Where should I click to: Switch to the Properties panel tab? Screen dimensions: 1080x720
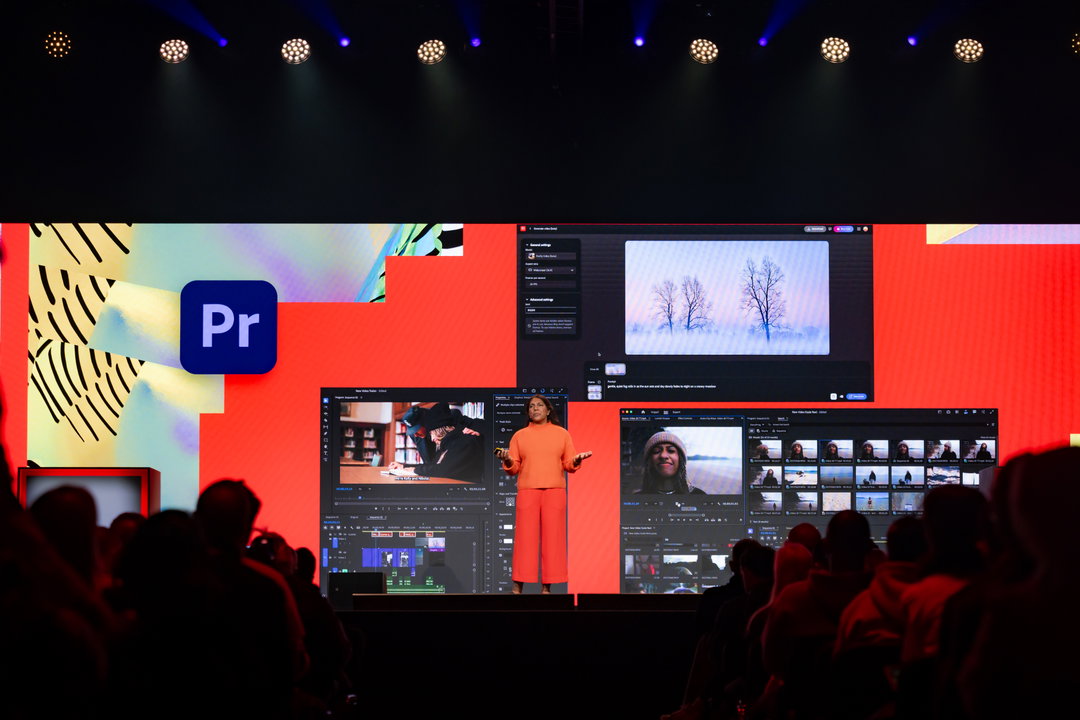coord(502,398)
